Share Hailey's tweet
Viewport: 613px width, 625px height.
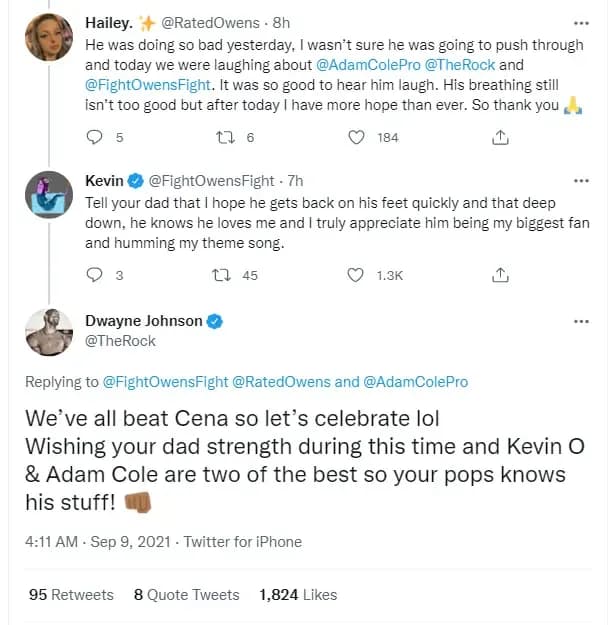[501, 139]
